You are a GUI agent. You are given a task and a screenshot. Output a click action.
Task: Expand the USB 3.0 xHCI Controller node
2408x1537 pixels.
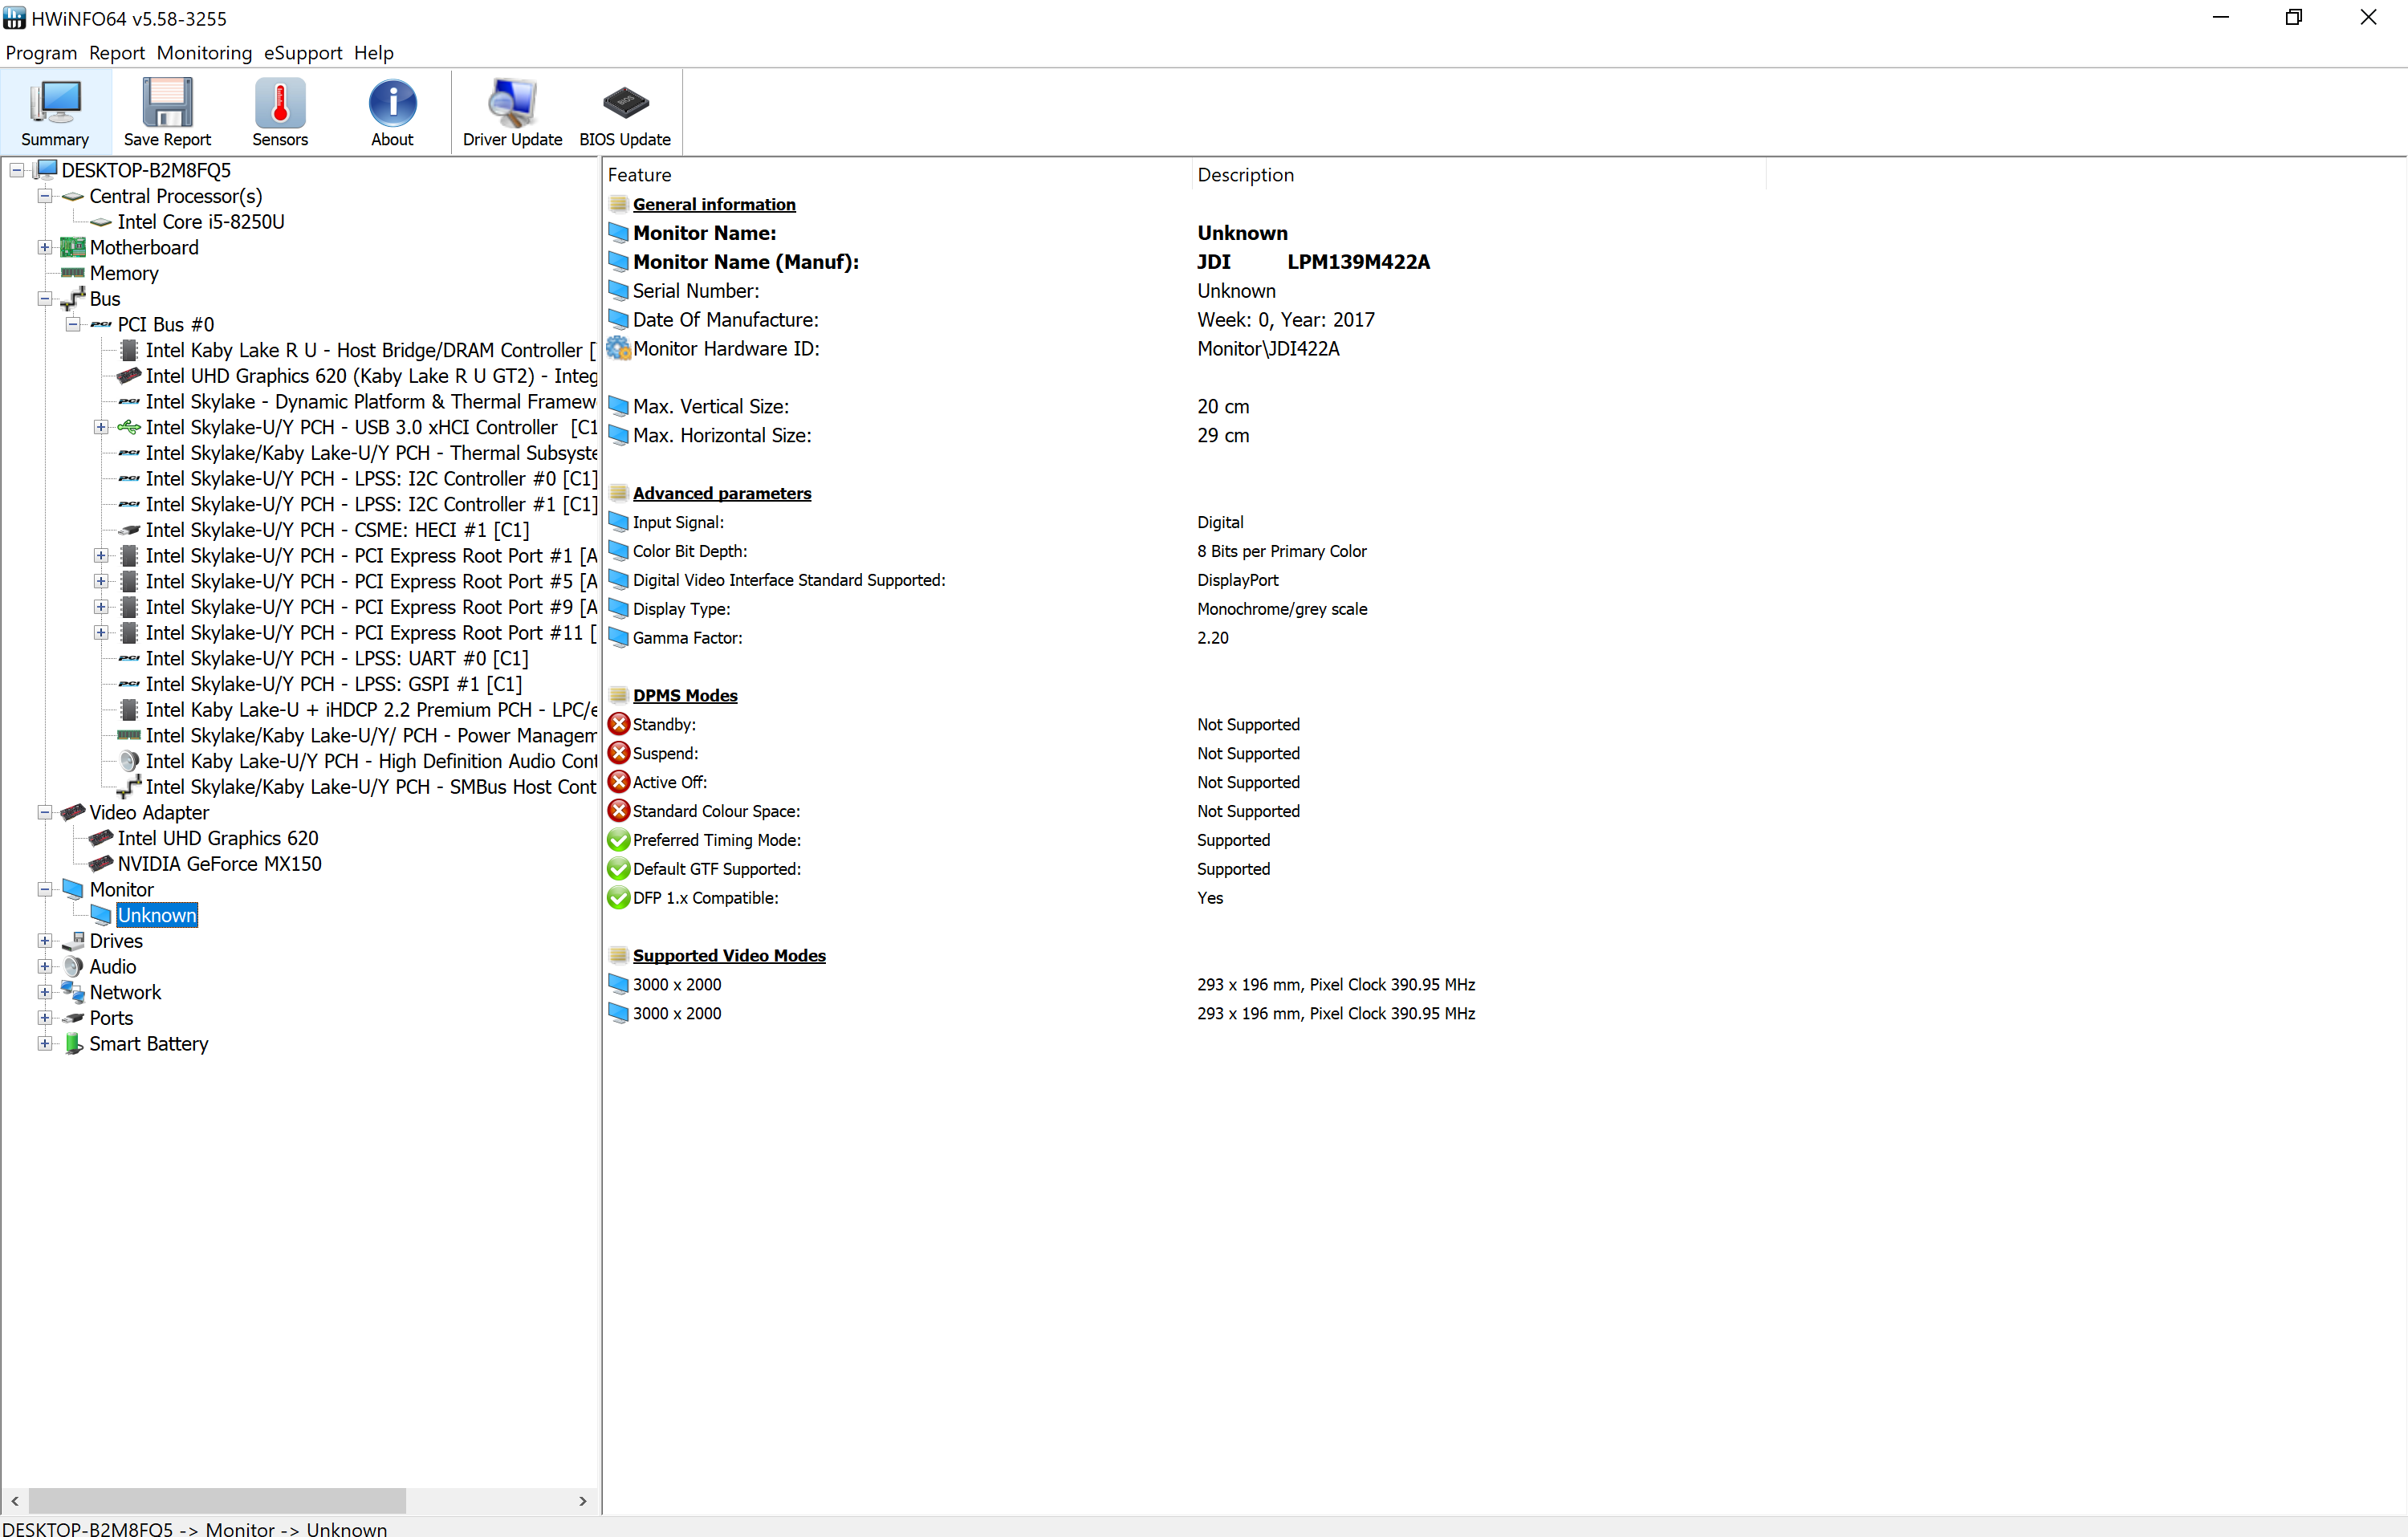101,427
